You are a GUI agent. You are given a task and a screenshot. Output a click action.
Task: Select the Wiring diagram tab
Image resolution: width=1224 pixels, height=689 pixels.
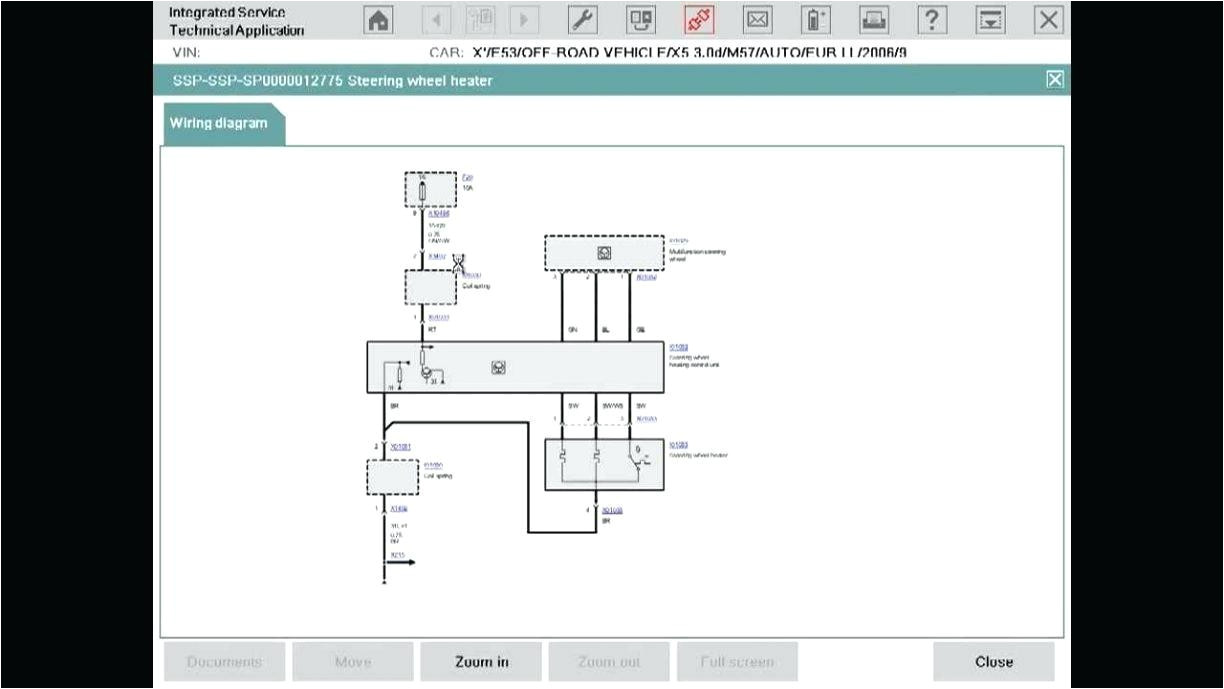(x=218, y=122)
